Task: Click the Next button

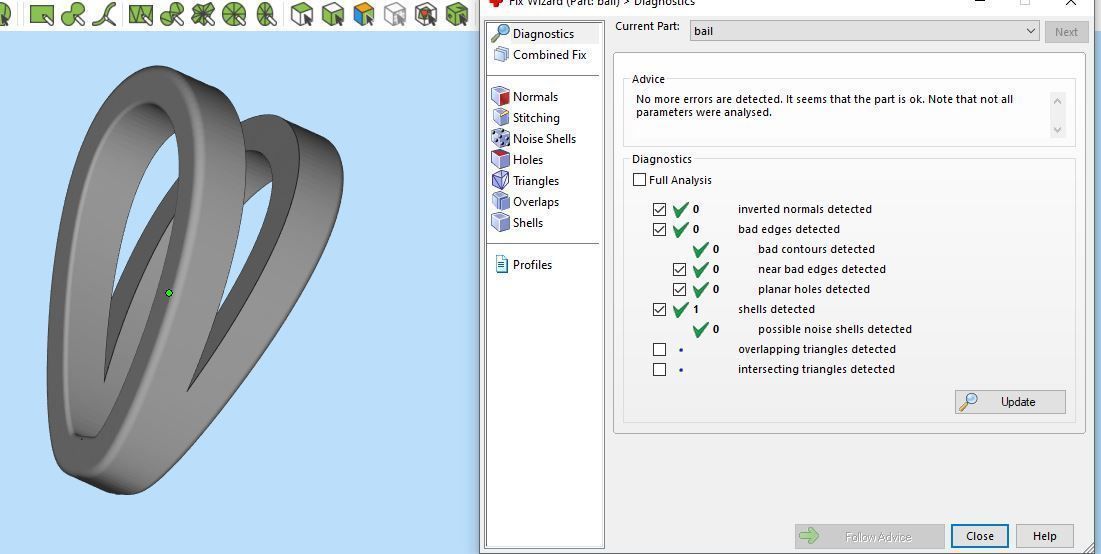Action: coord(1066,32)
